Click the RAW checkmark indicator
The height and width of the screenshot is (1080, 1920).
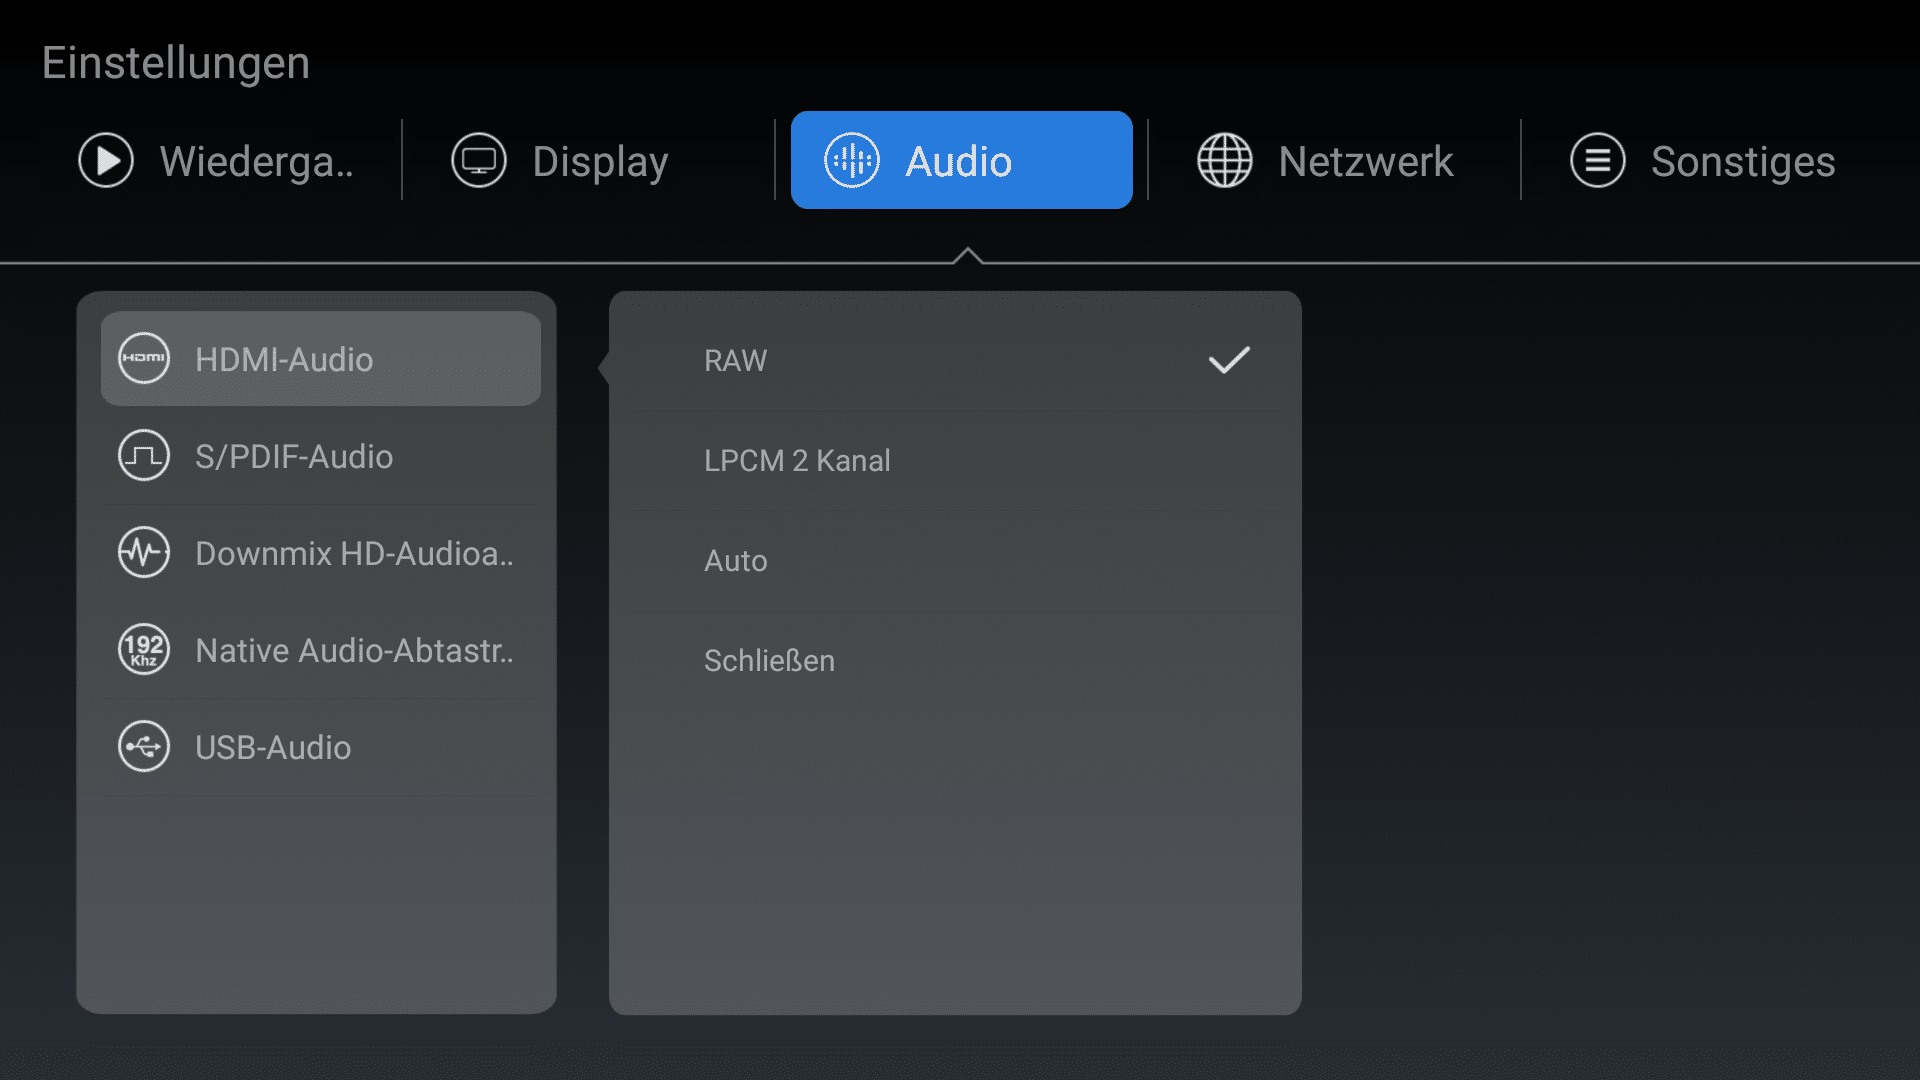[x=1229, y=360]
